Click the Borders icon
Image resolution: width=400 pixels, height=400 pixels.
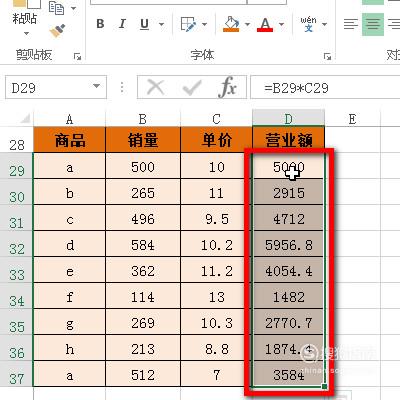[188, 24]
